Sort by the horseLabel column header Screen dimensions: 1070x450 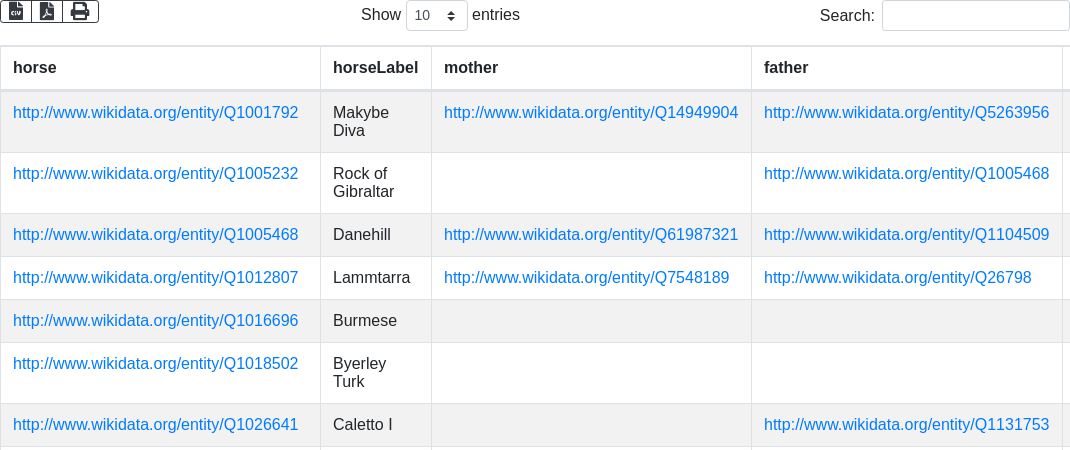pyautogui.click(x=375, y=68)
